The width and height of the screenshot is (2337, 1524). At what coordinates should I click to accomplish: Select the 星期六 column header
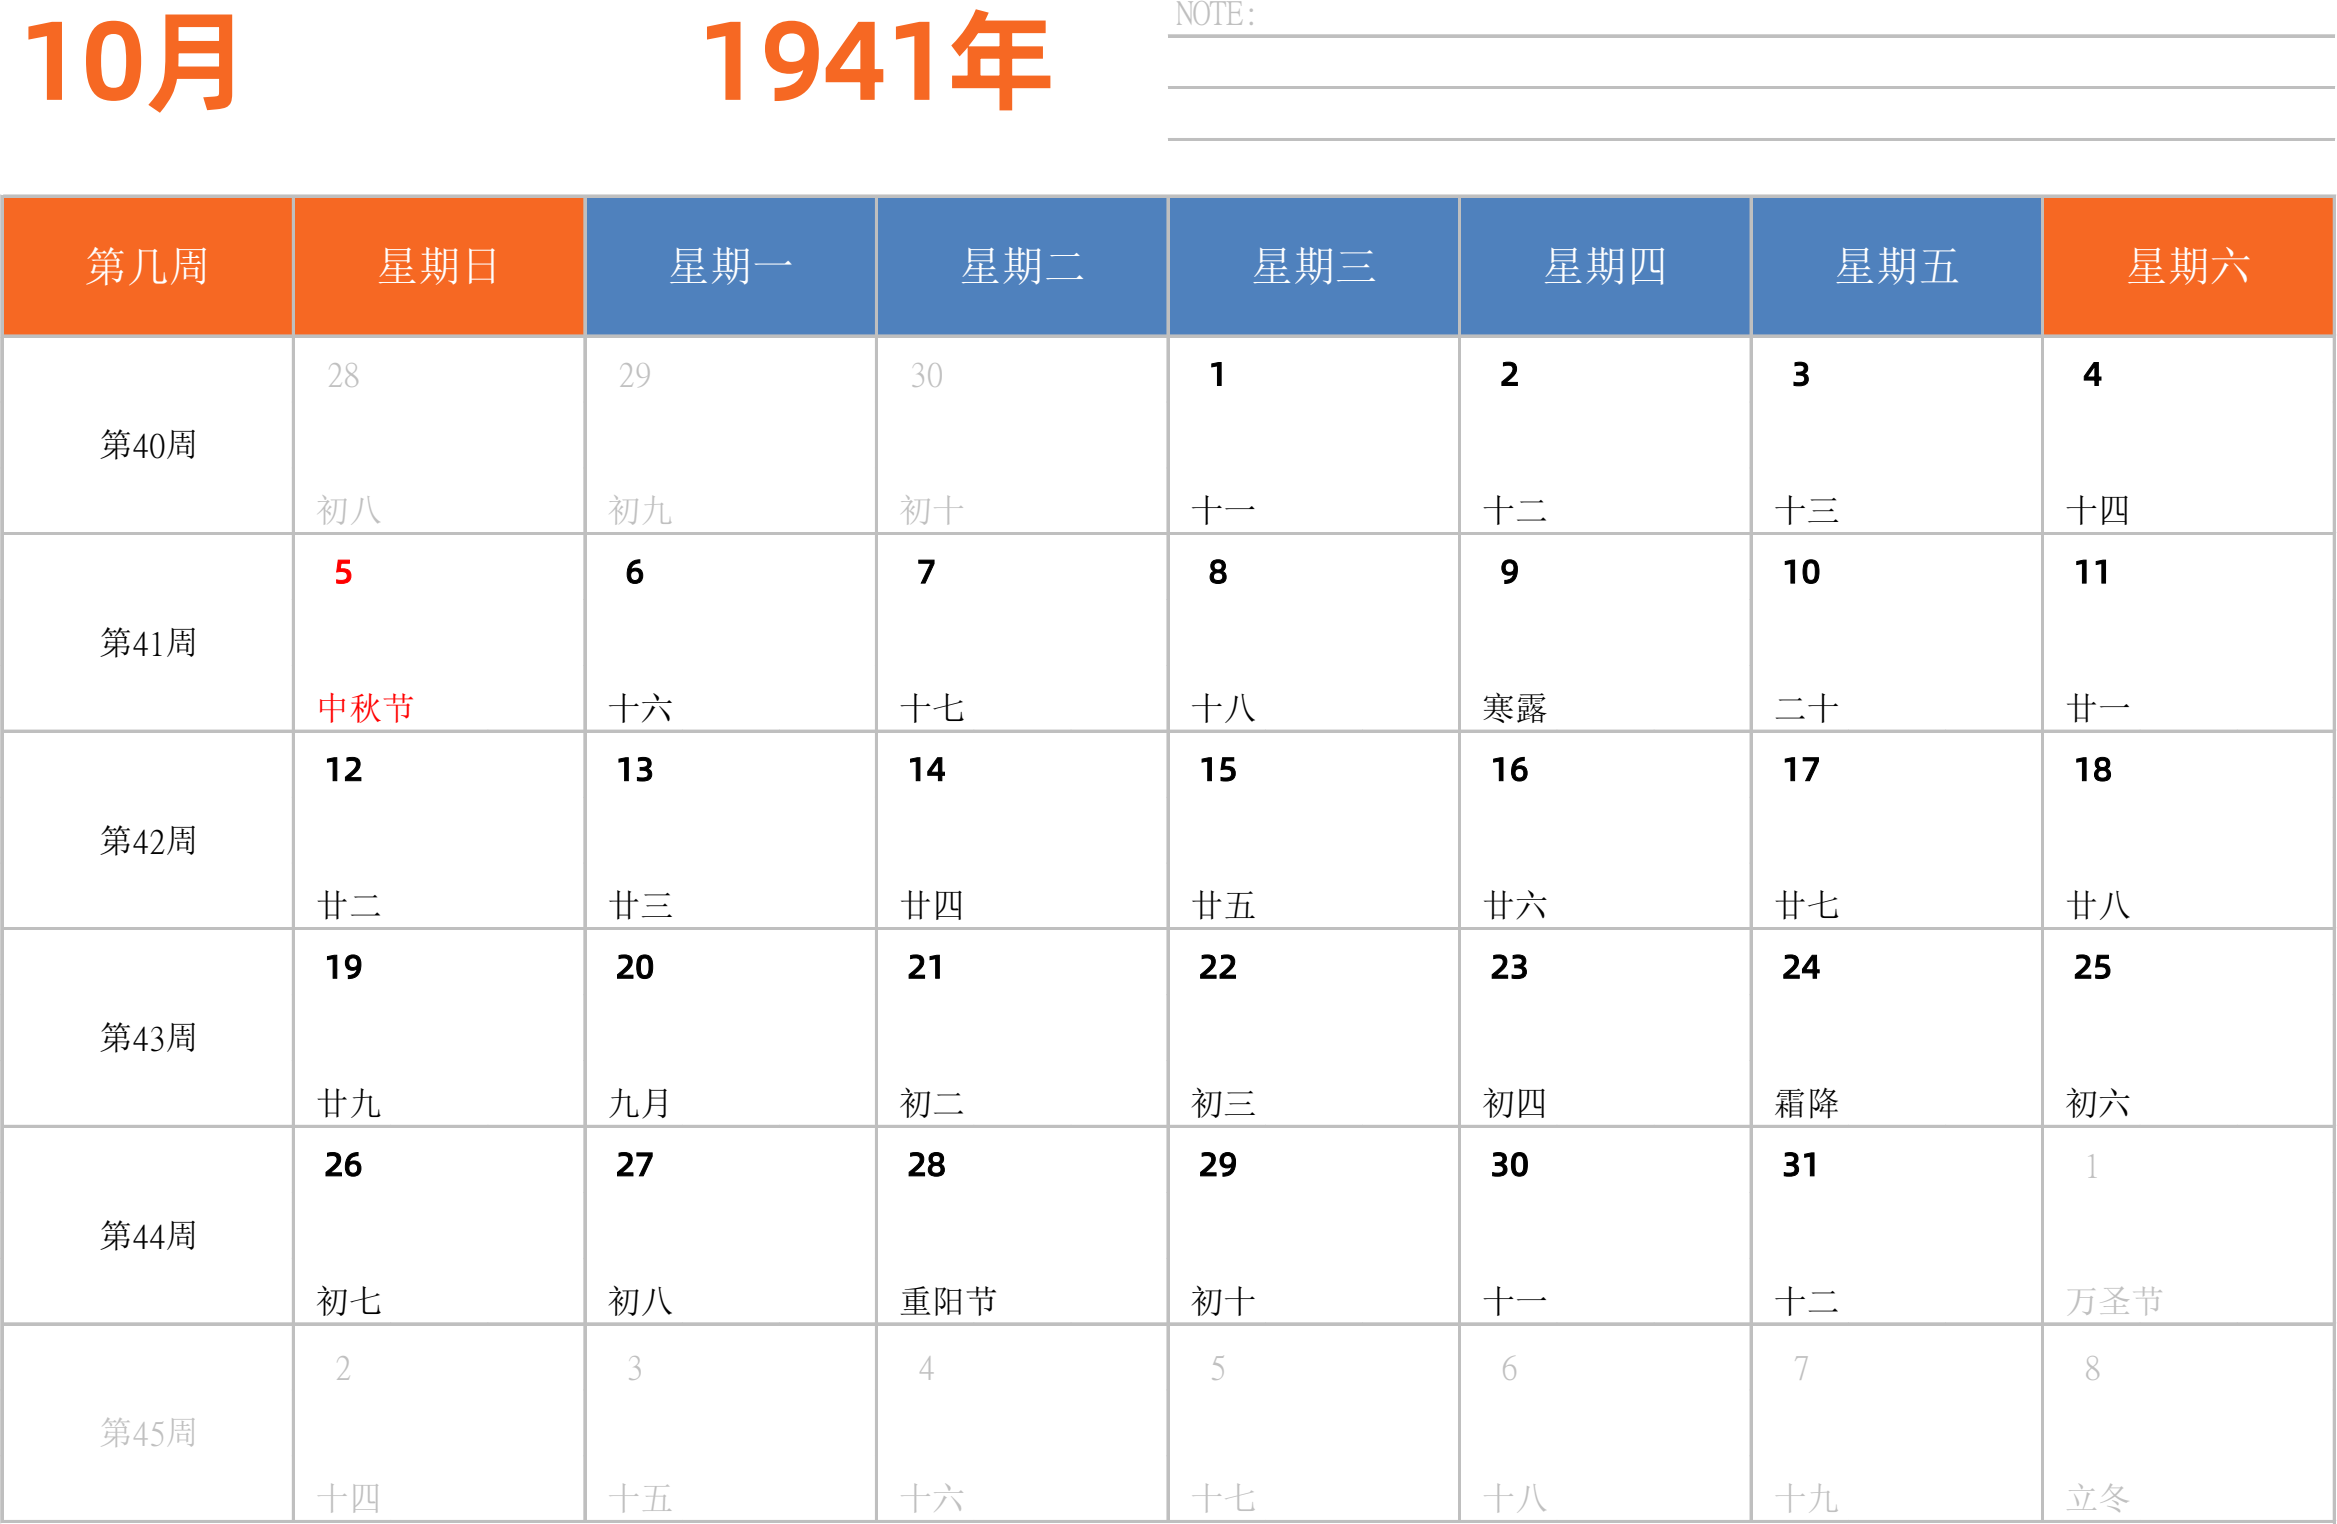point(2188,266)
